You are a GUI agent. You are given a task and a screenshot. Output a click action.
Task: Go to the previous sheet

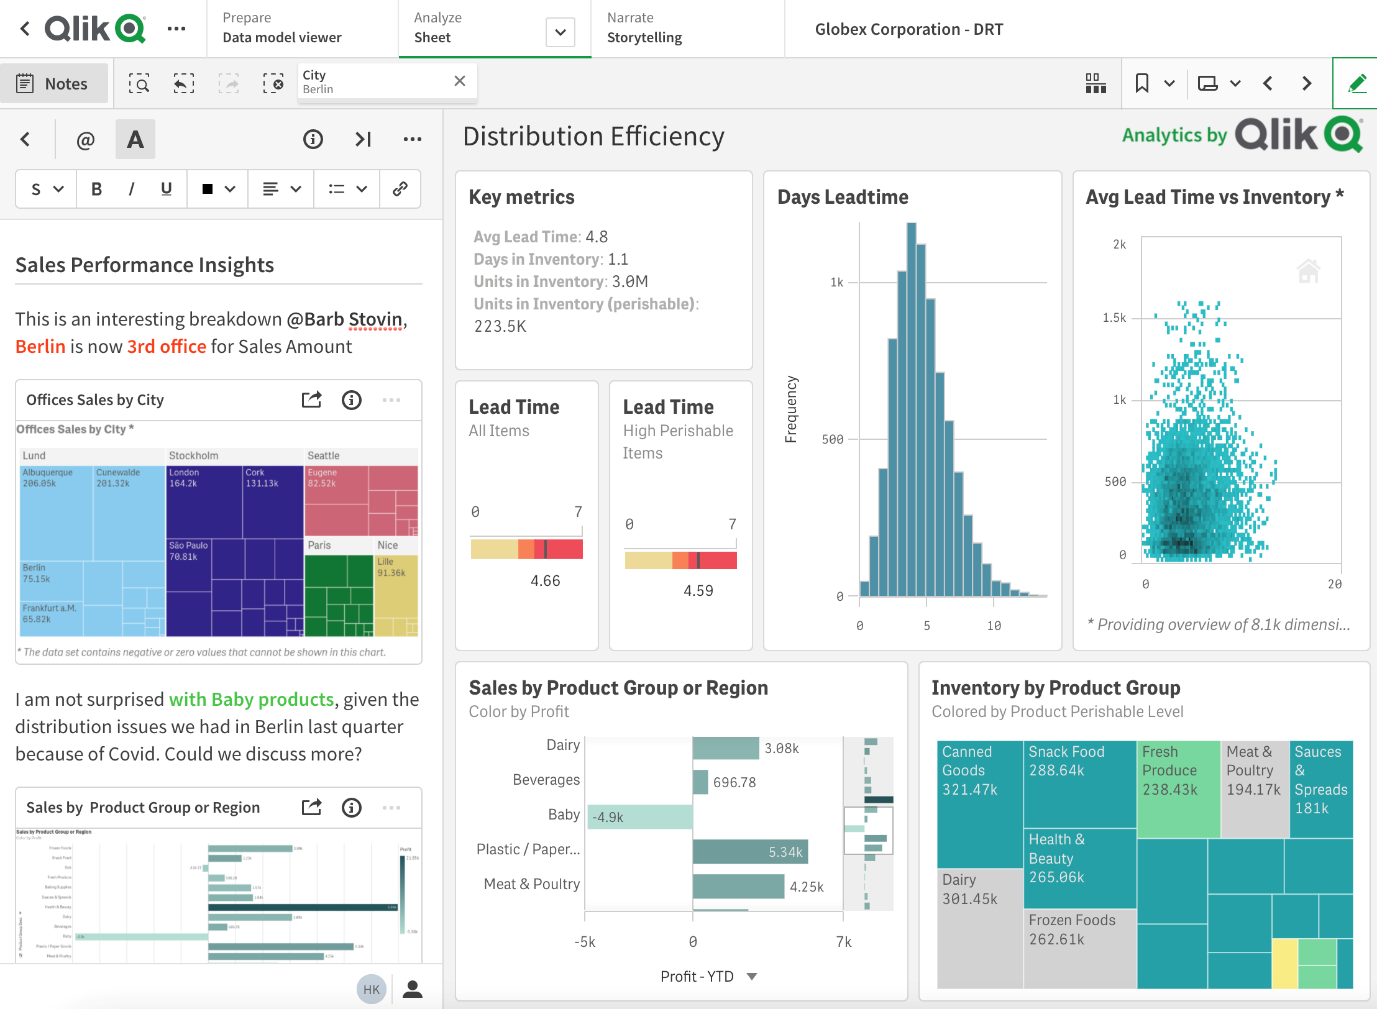(1268, 83)
